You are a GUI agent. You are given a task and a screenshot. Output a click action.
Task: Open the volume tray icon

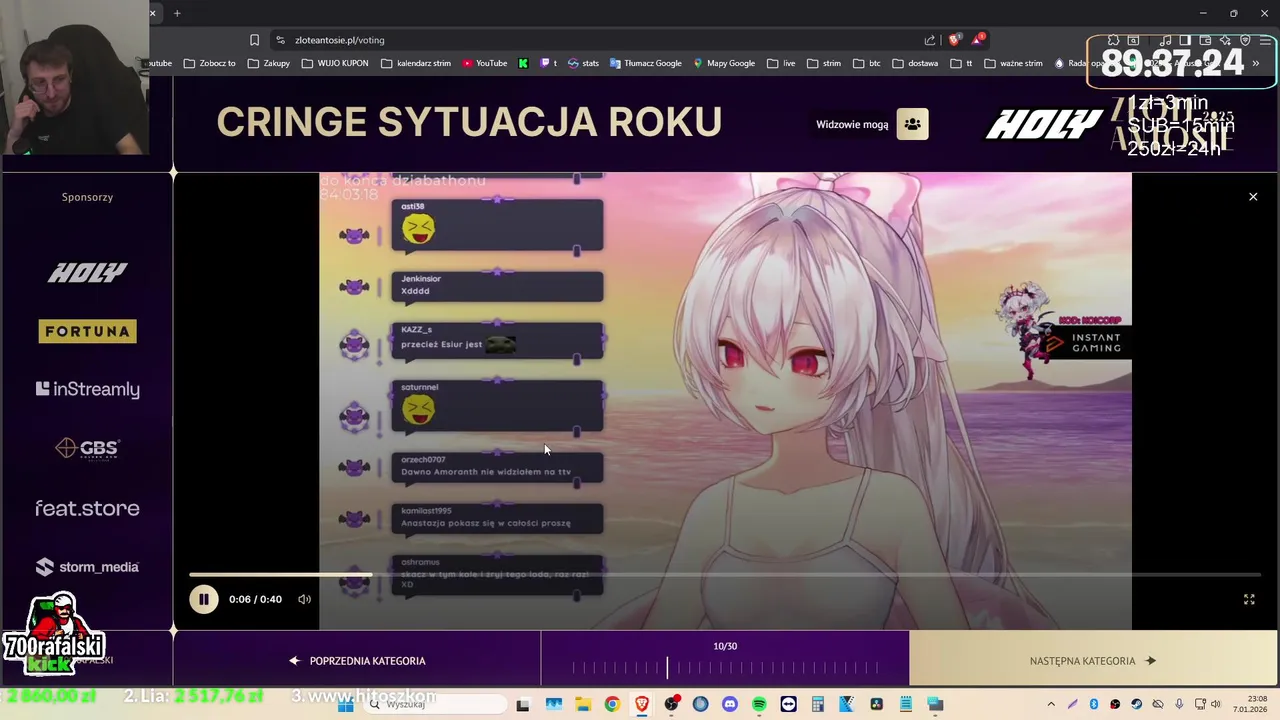[1215, 705]
